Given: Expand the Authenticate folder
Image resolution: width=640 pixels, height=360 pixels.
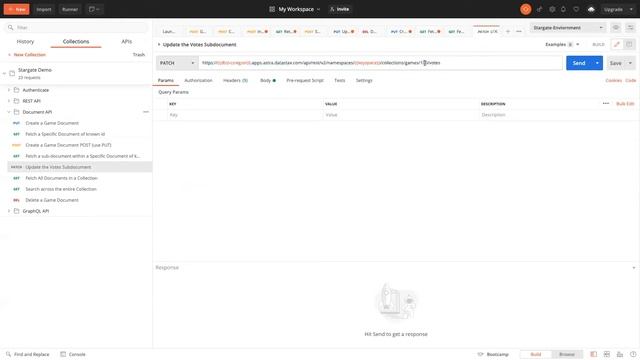Looking at the screenshot, I should point(9,90).
